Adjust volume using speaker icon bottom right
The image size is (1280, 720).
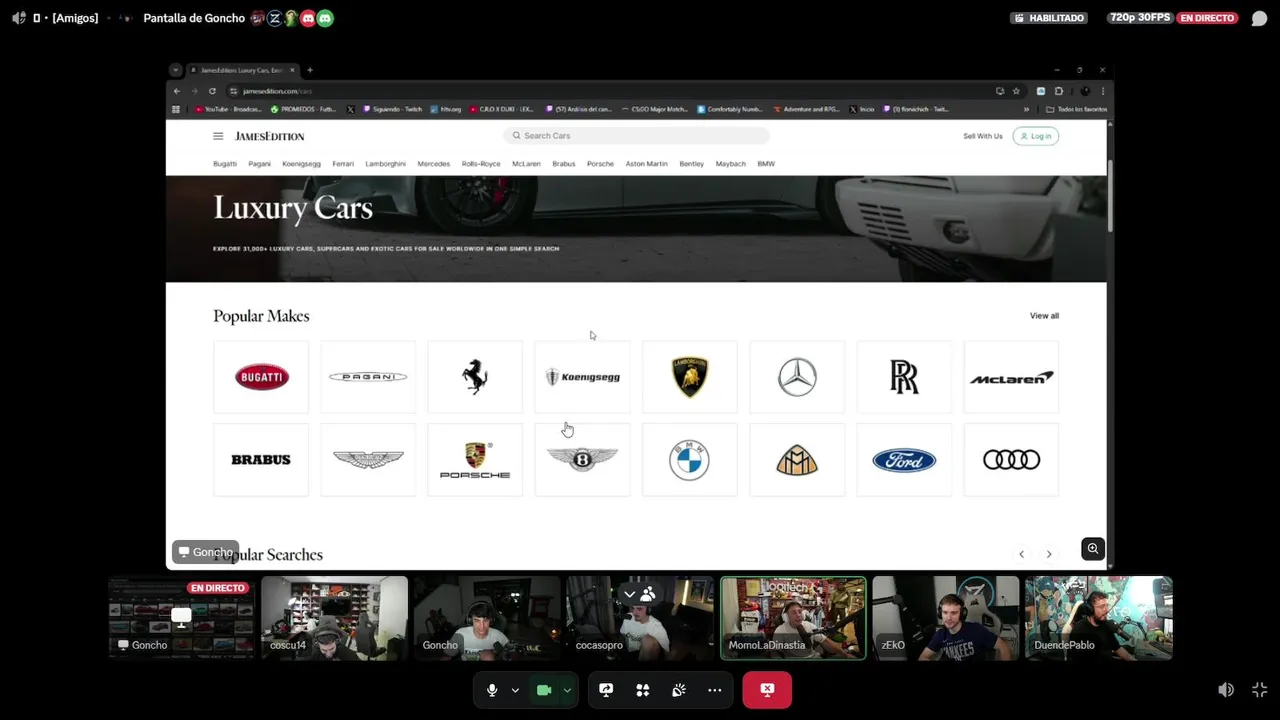[x=1226, y=690]
